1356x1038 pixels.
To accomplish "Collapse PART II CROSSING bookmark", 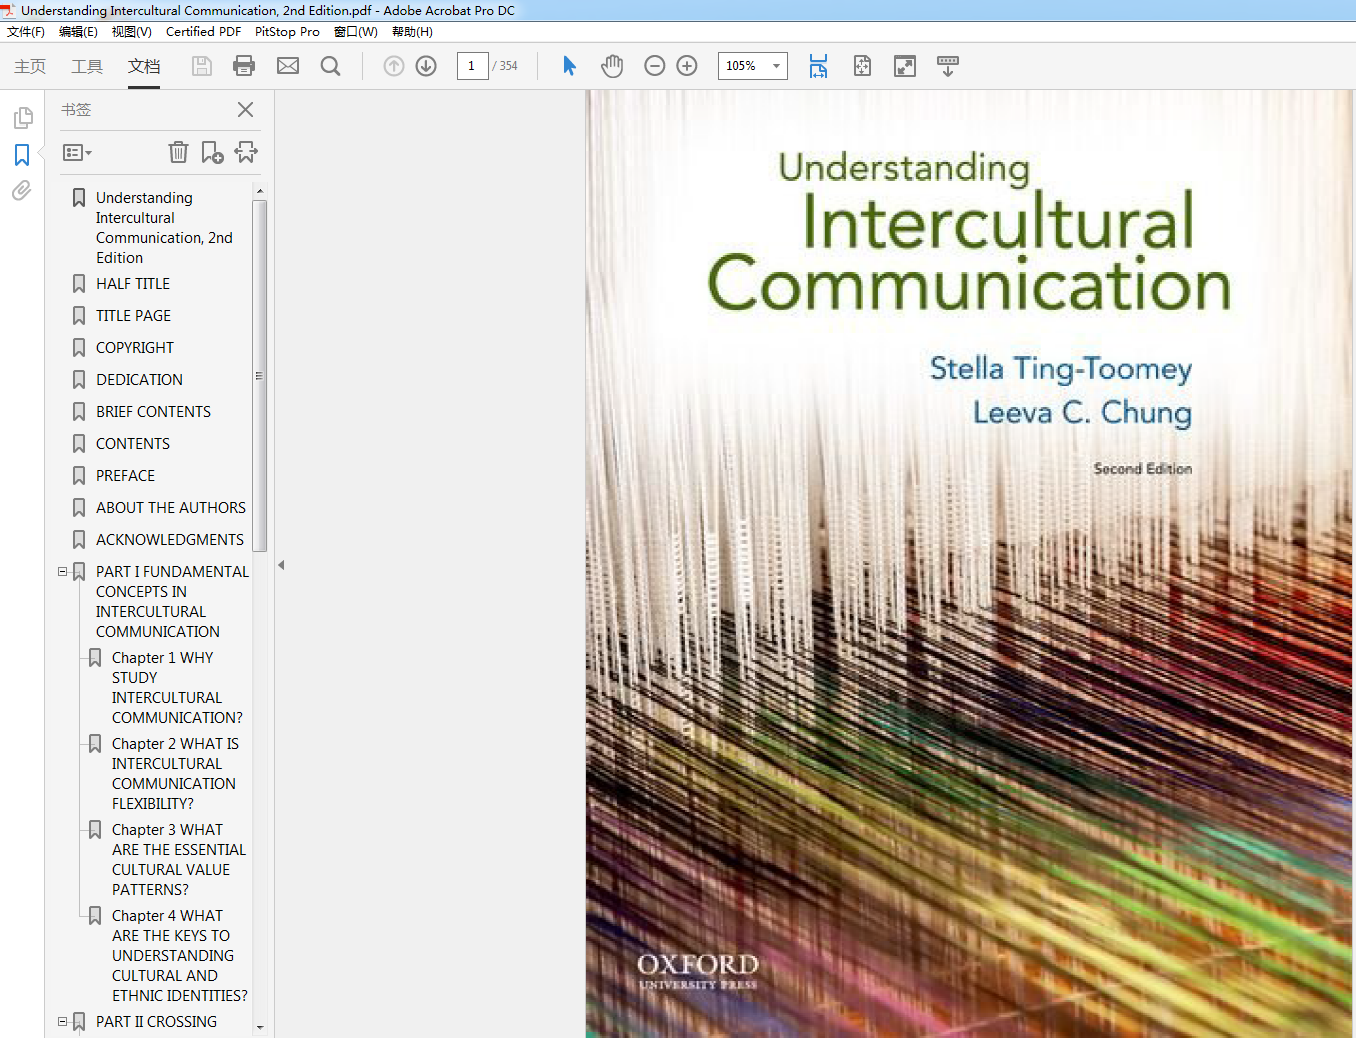I will [63, 1022].
